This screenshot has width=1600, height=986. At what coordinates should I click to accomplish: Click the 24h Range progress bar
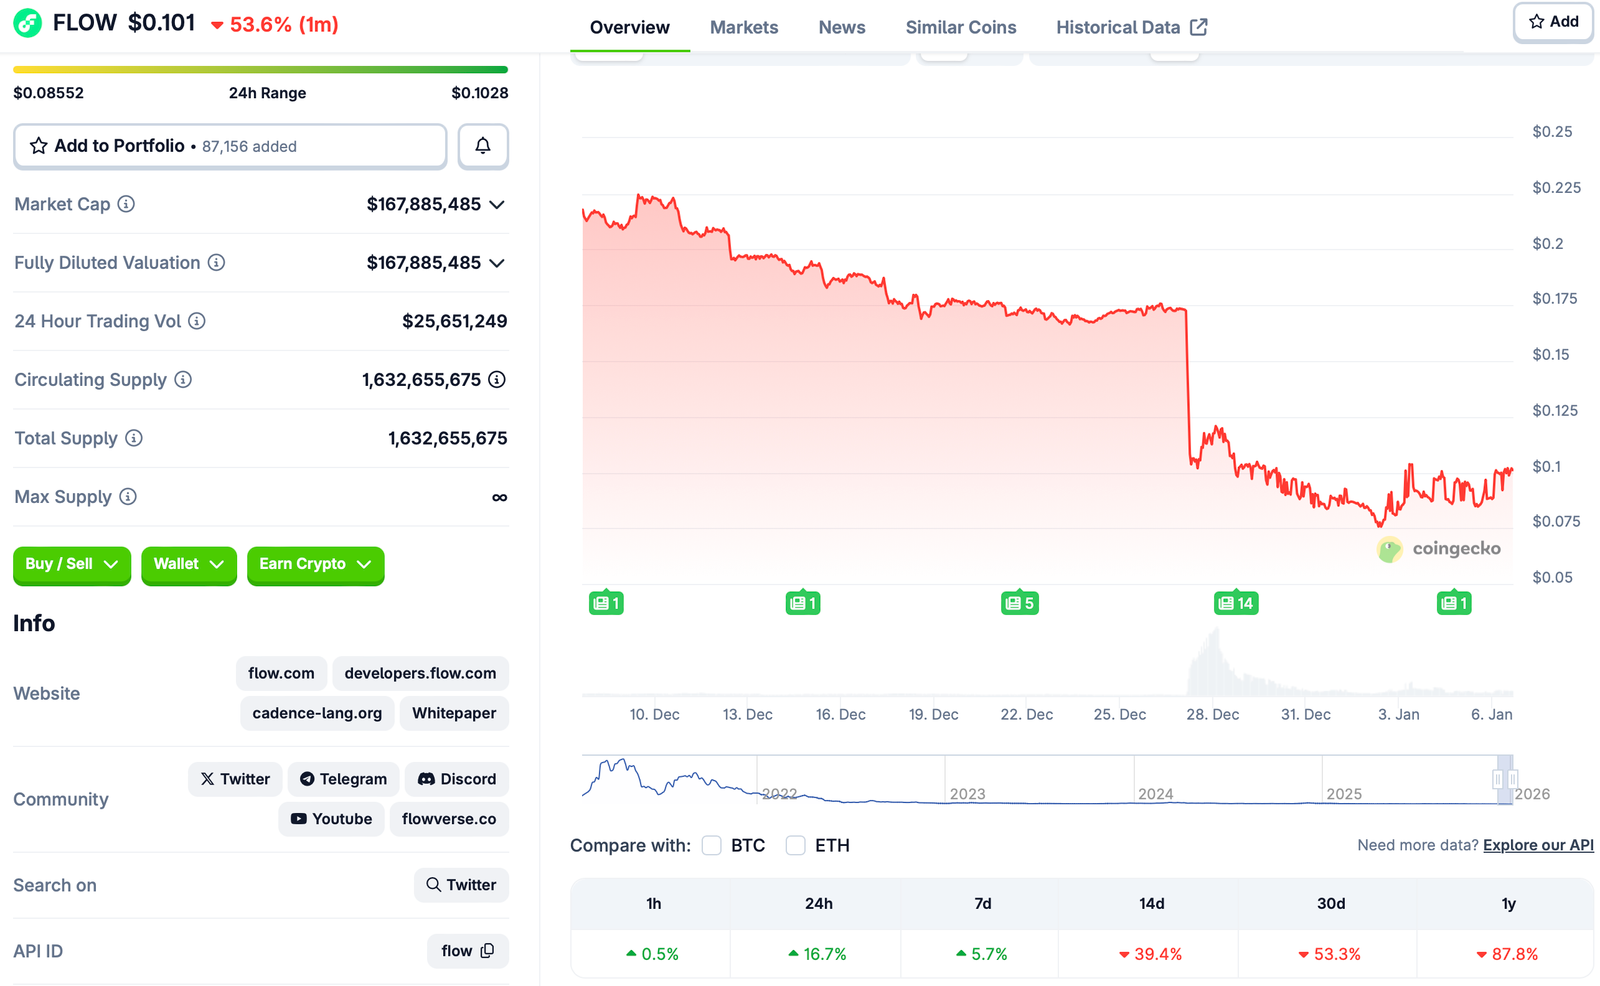point(260,69)
